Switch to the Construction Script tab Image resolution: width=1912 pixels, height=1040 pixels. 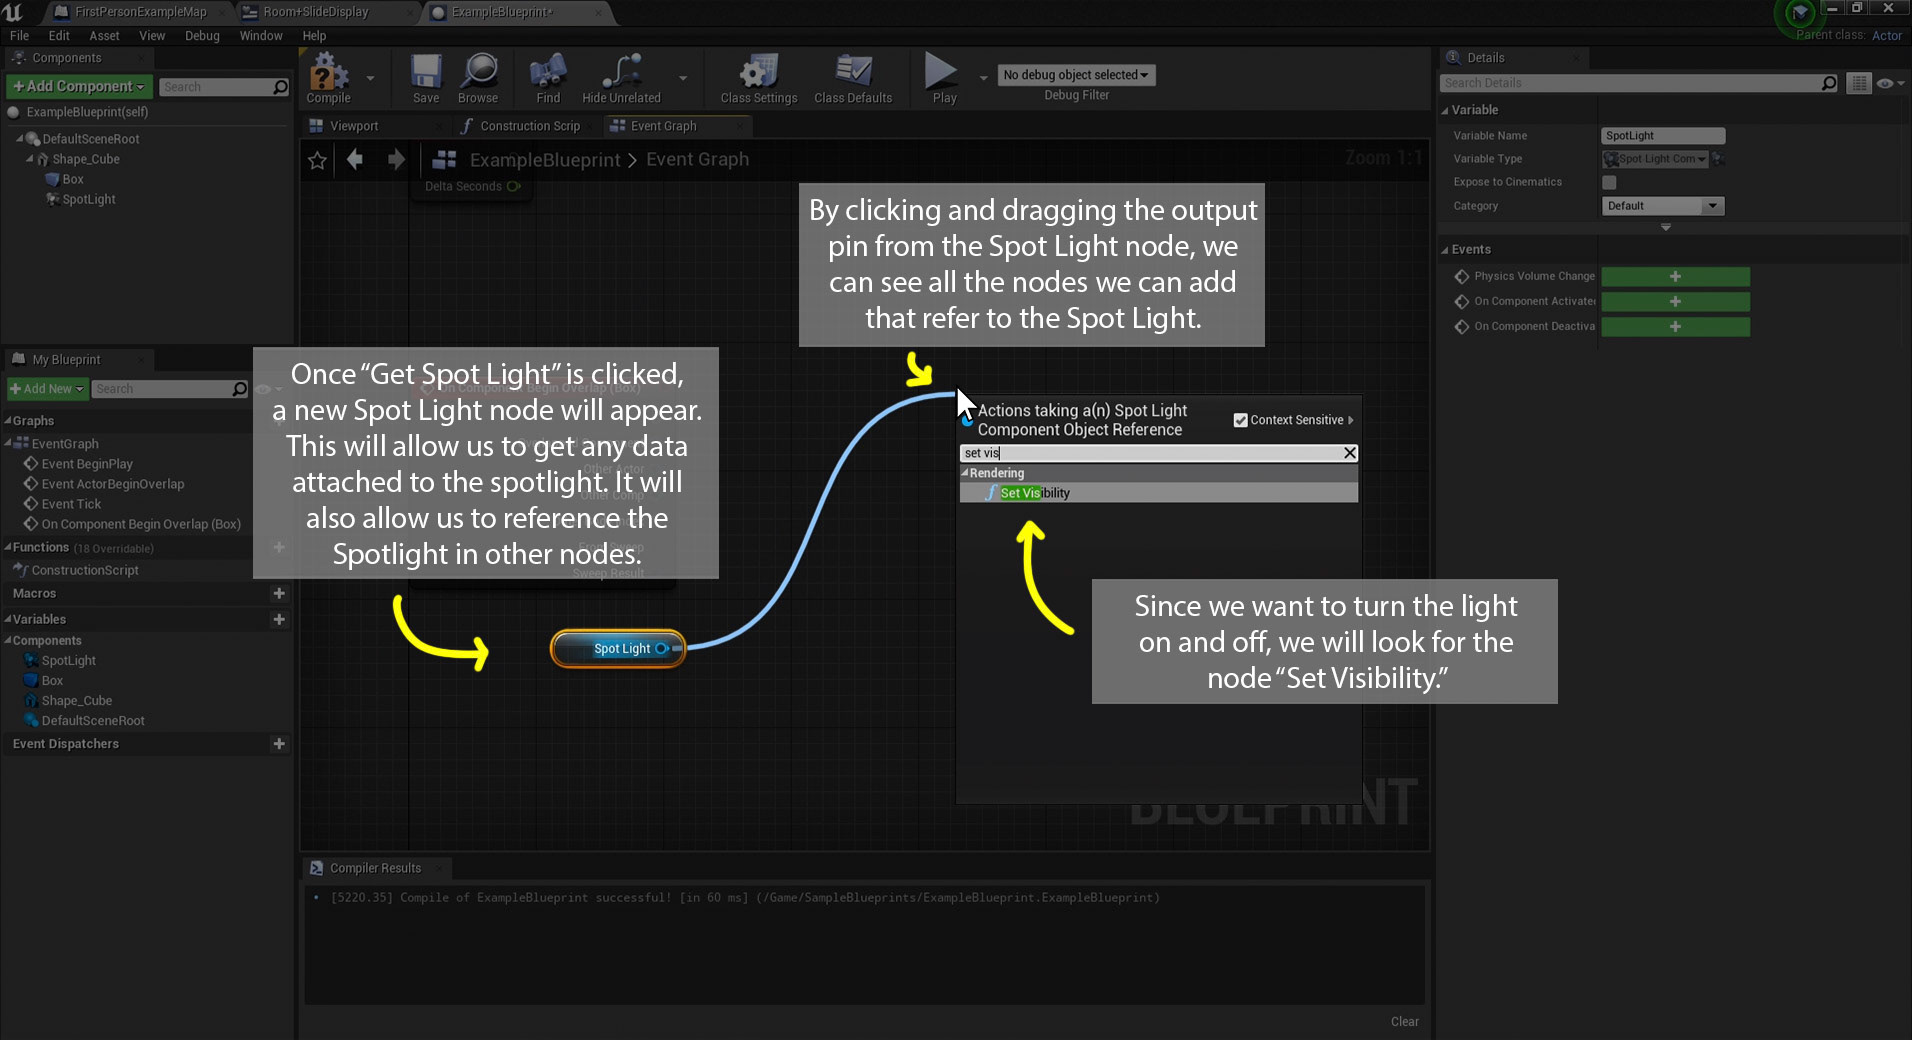tap(530, 126)
